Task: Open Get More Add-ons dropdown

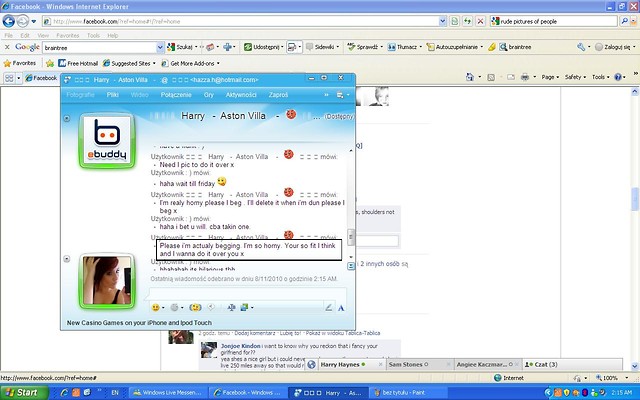Action: pos(191,63)
